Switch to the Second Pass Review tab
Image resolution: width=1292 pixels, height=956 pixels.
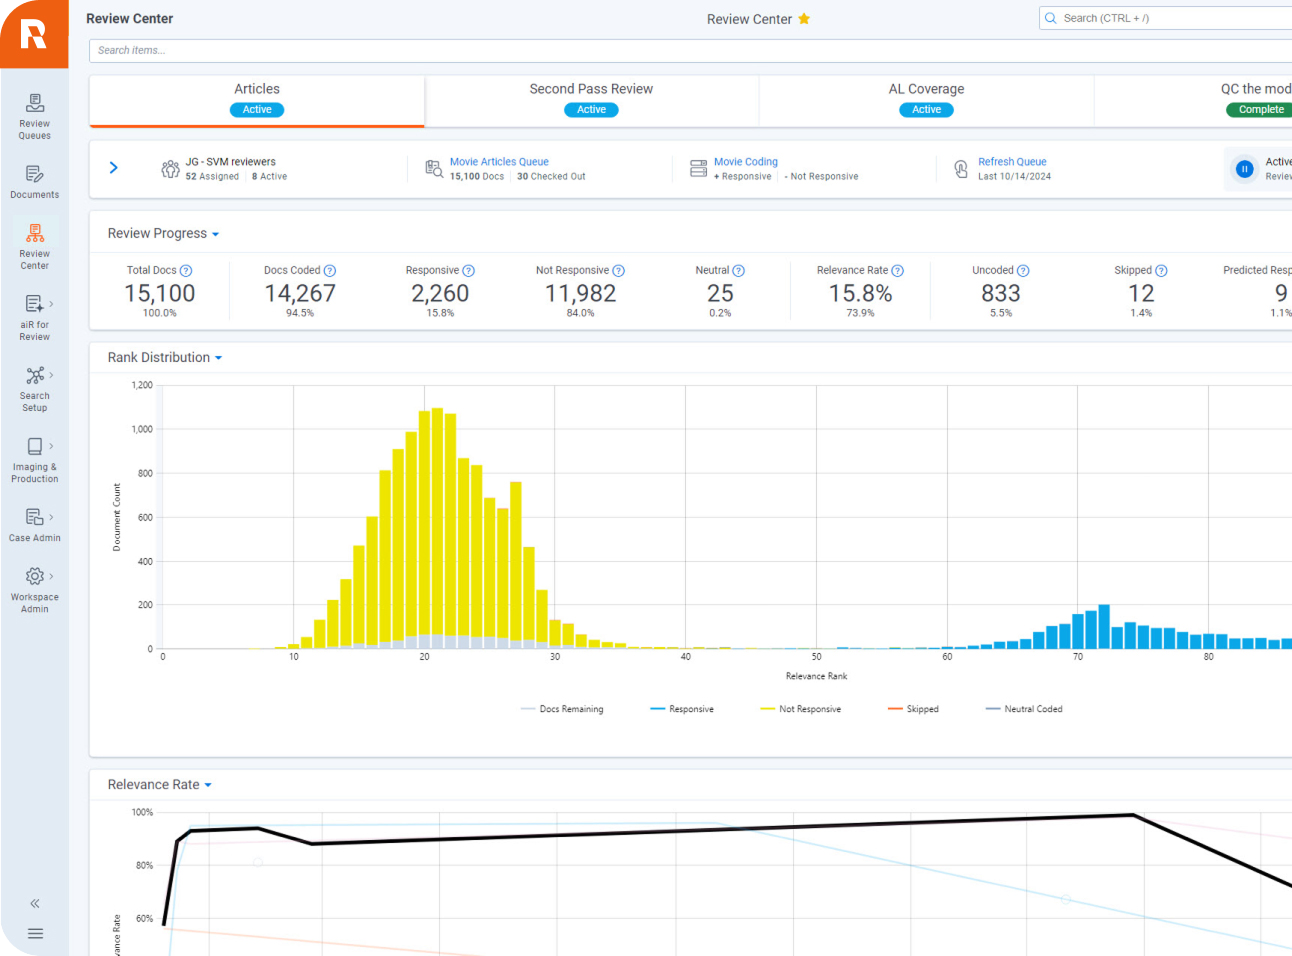(591, 99)
